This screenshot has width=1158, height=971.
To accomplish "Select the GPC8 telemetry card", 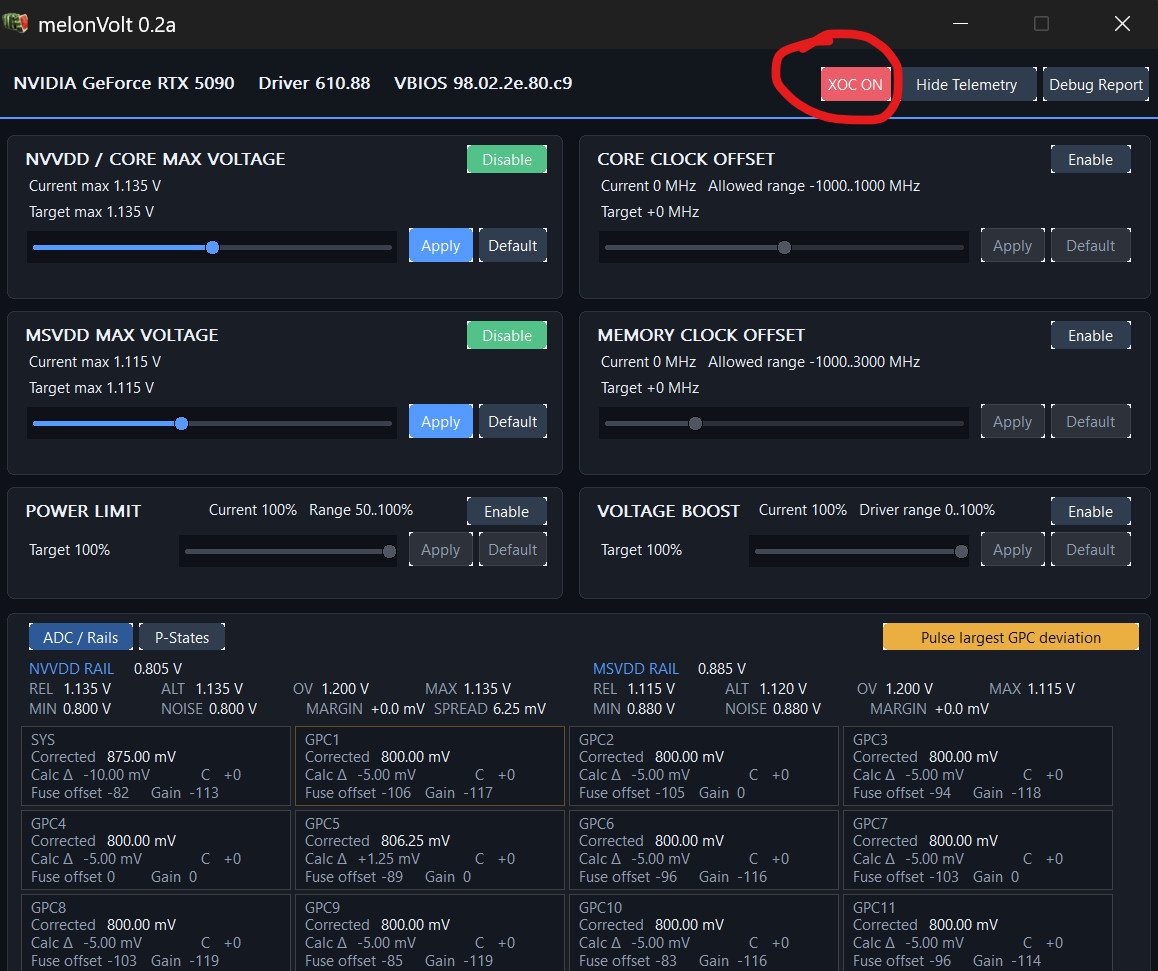I will pos(156,933).
